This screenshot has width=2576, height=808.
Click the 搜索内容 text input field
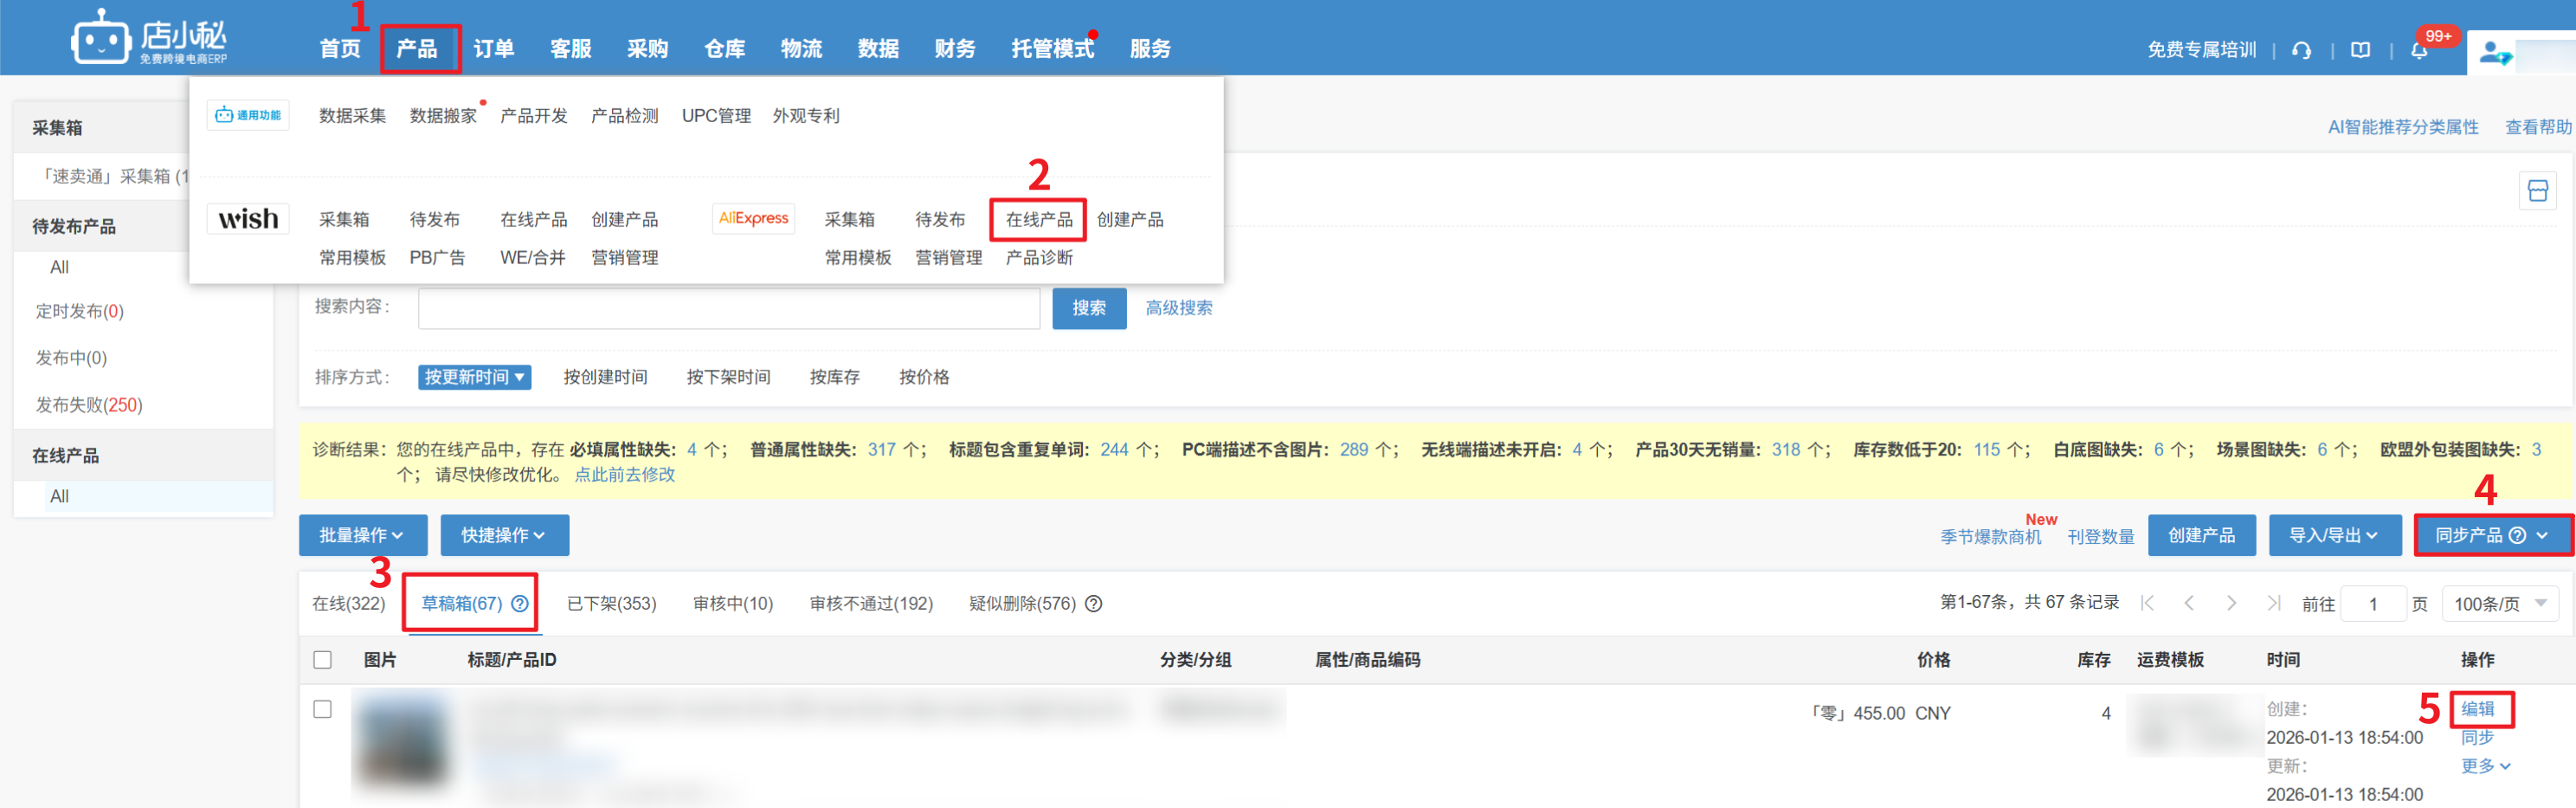(728, 308)
